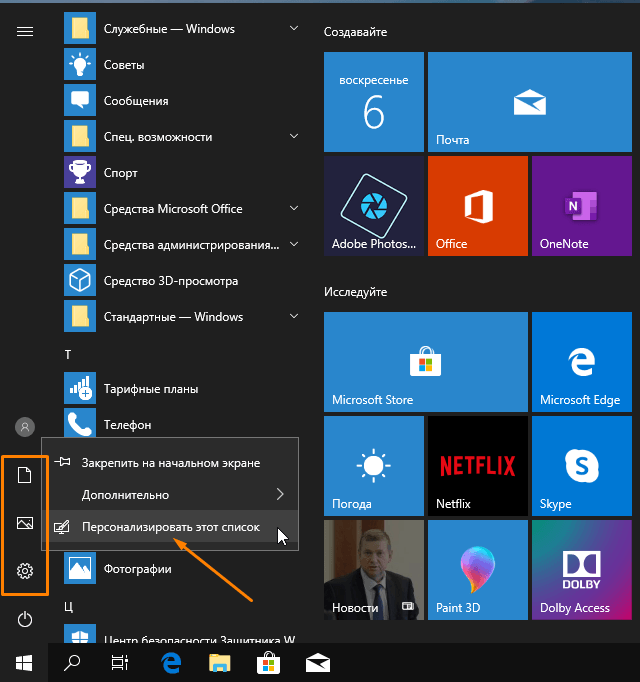Open the Спец. возможности folder
This screenshot has width=640, height=682.
point(182,137)
